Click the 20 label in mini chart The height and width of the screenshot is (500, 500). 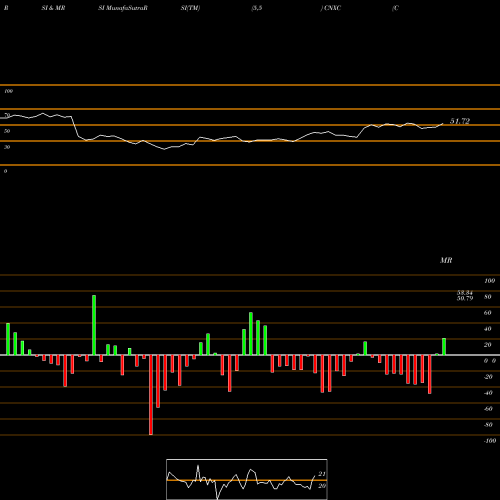coord(322,486)
